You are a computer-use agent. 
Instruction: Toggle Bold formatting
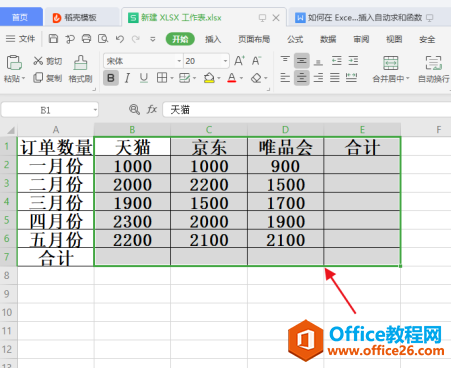(x=111, y=78)
